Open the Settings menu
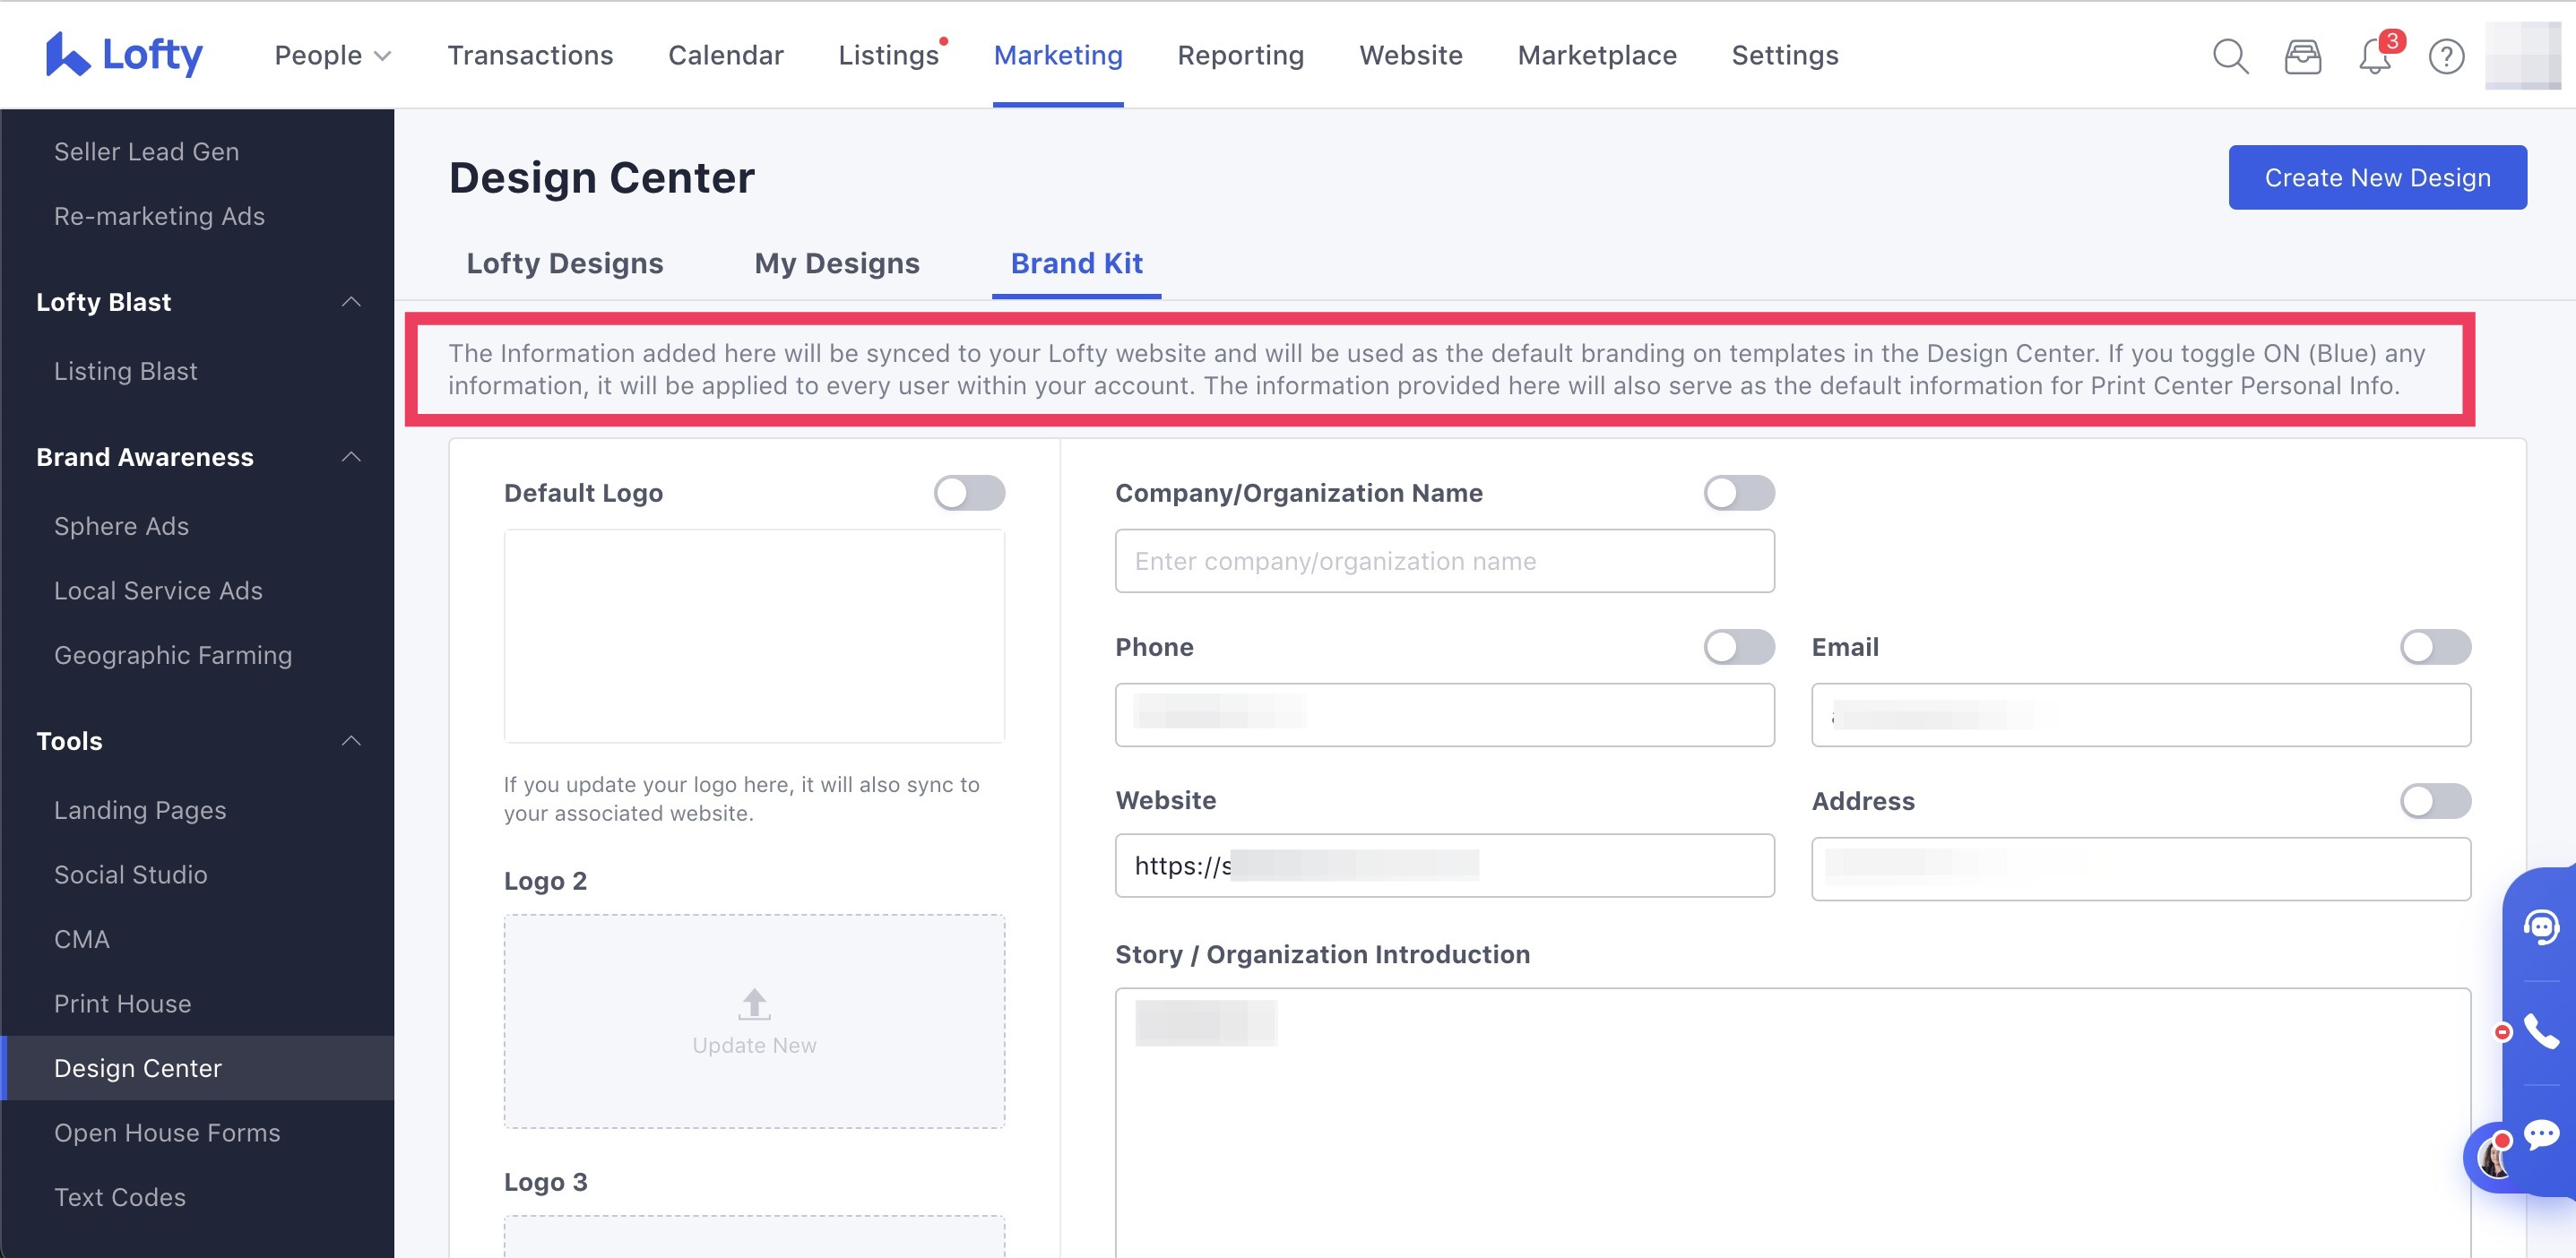 coord(1785,55)
